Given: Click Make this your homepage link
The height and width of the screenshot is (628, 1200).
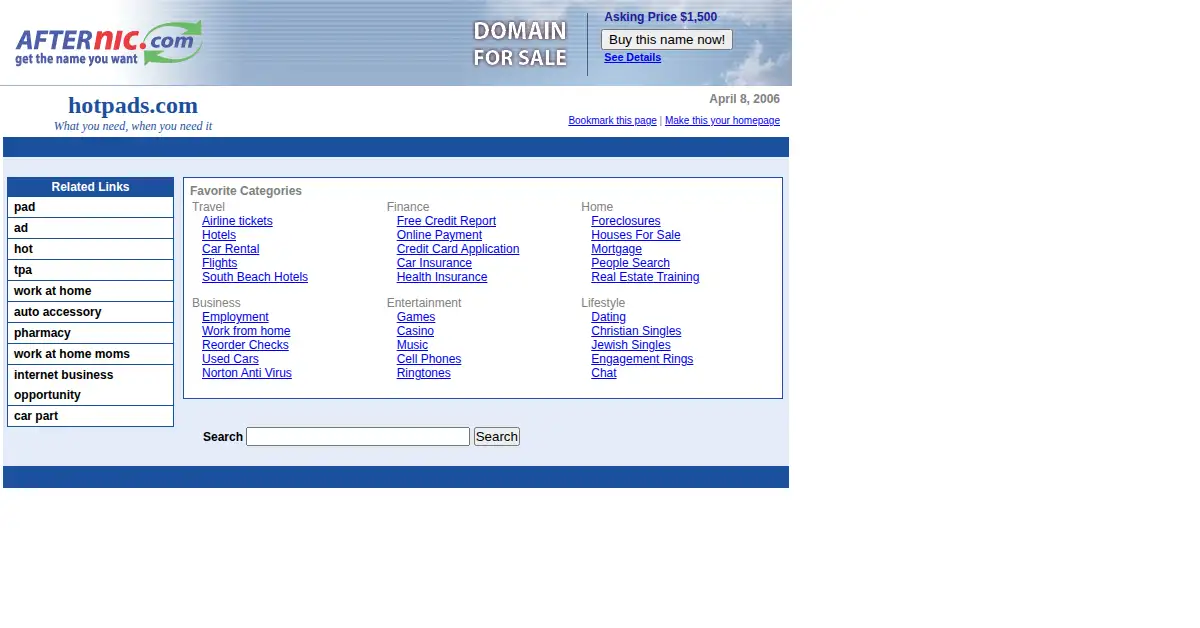Looking at the screenshot, I should 722,121.
